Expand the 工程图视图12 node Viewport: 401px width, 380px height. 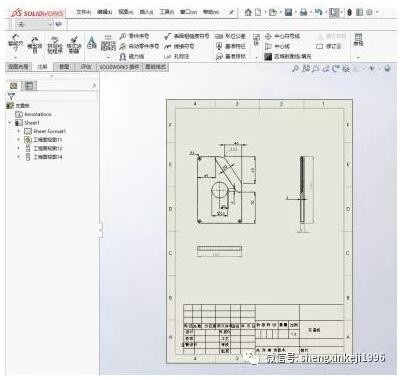[19, 148]
